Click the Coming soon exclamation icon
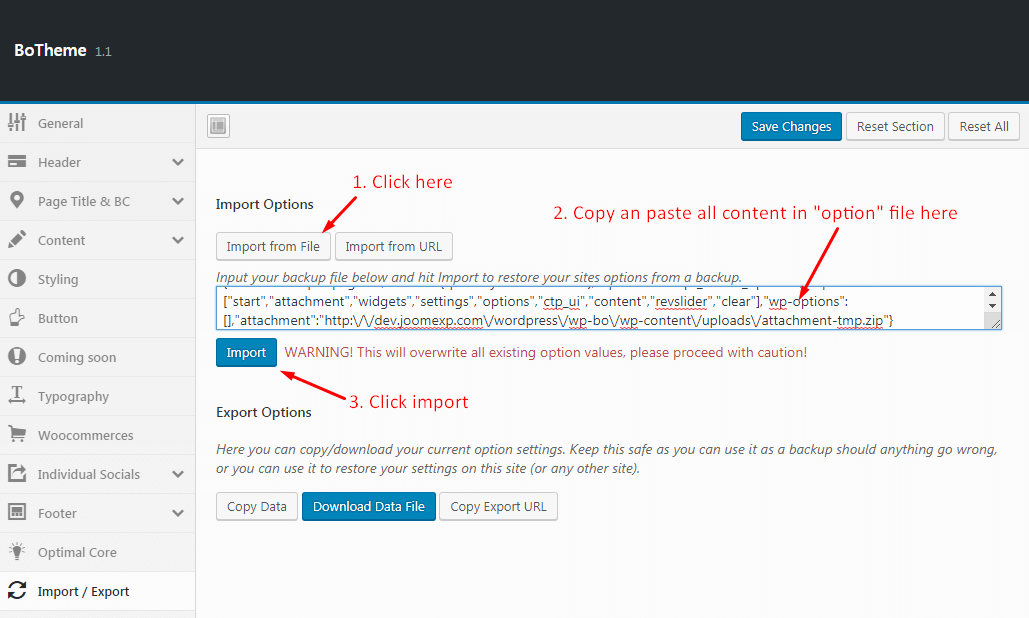The width and height of the screenshot is (1029, 618). (17, 357)
